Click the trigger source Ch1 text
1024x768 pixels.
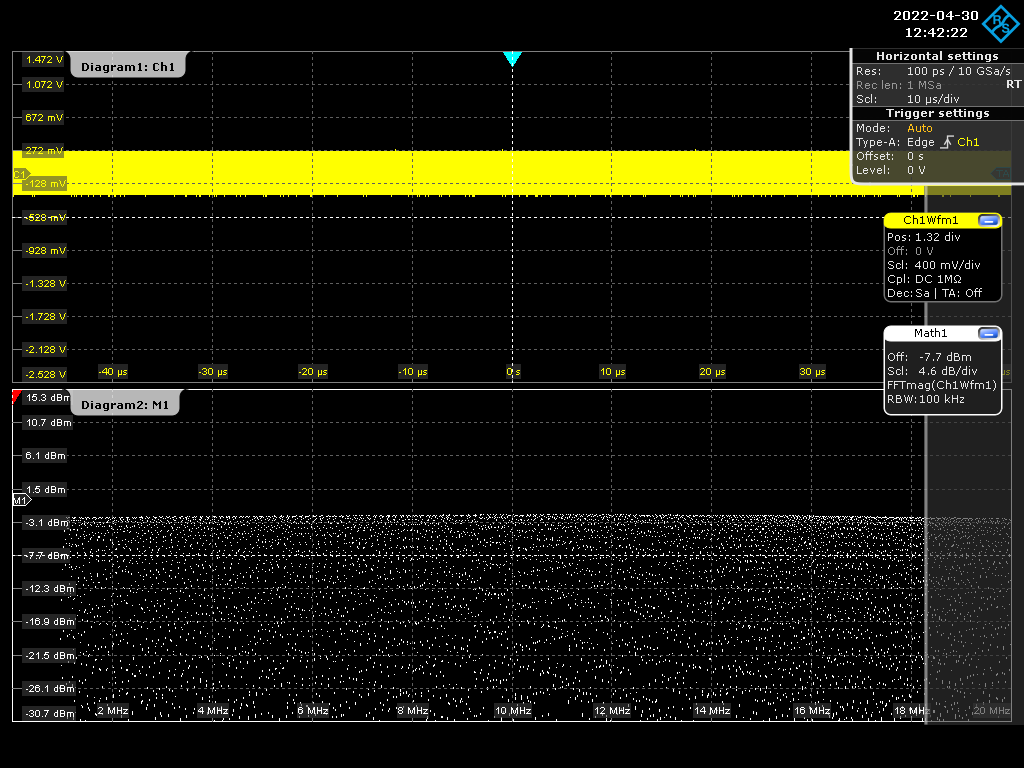(x=968, y=142)
